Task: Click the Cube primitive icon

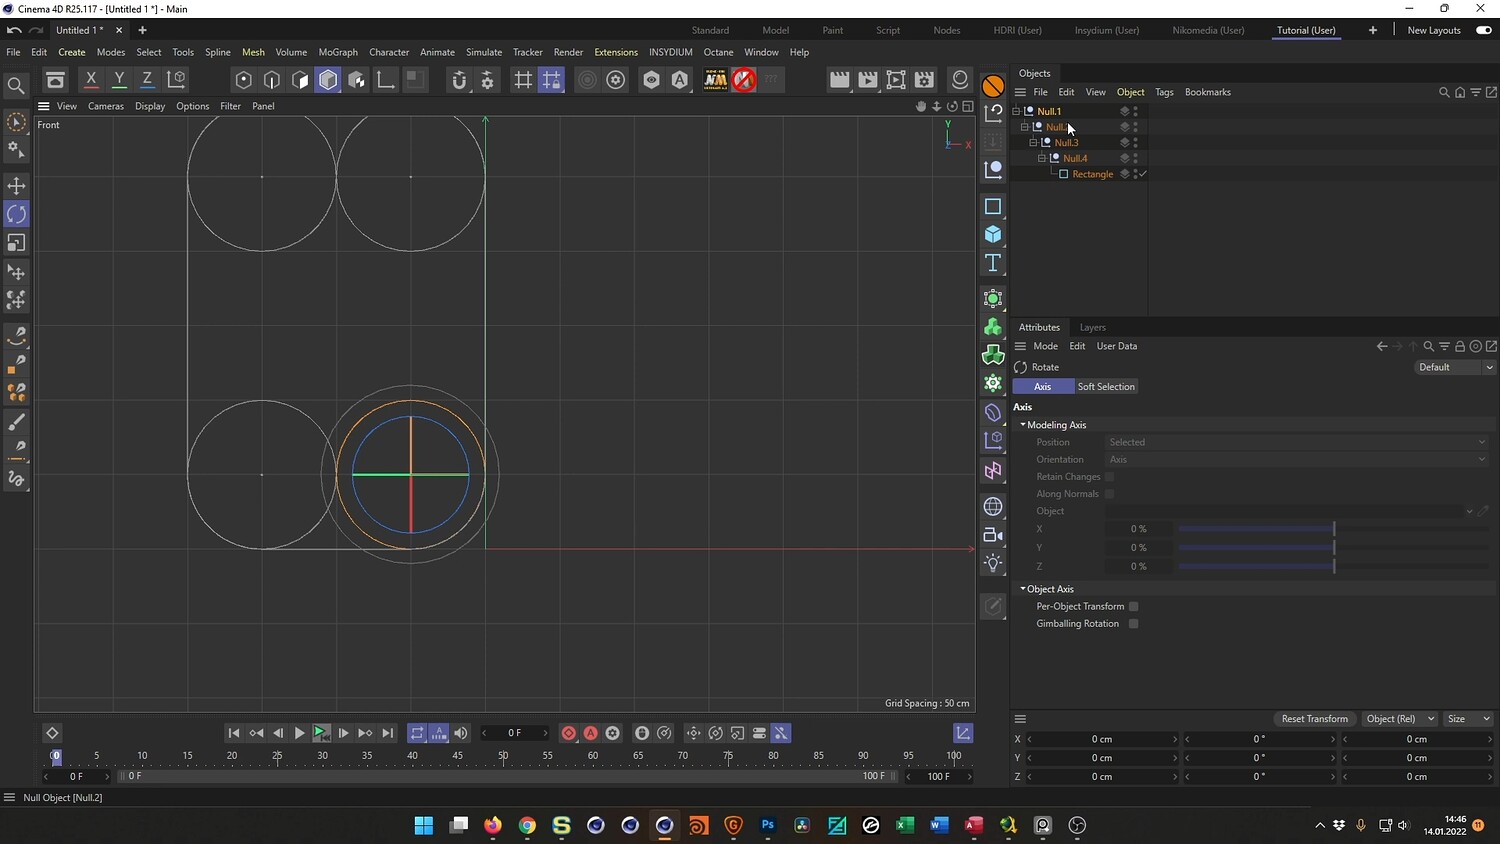Action: click(992, 234)
